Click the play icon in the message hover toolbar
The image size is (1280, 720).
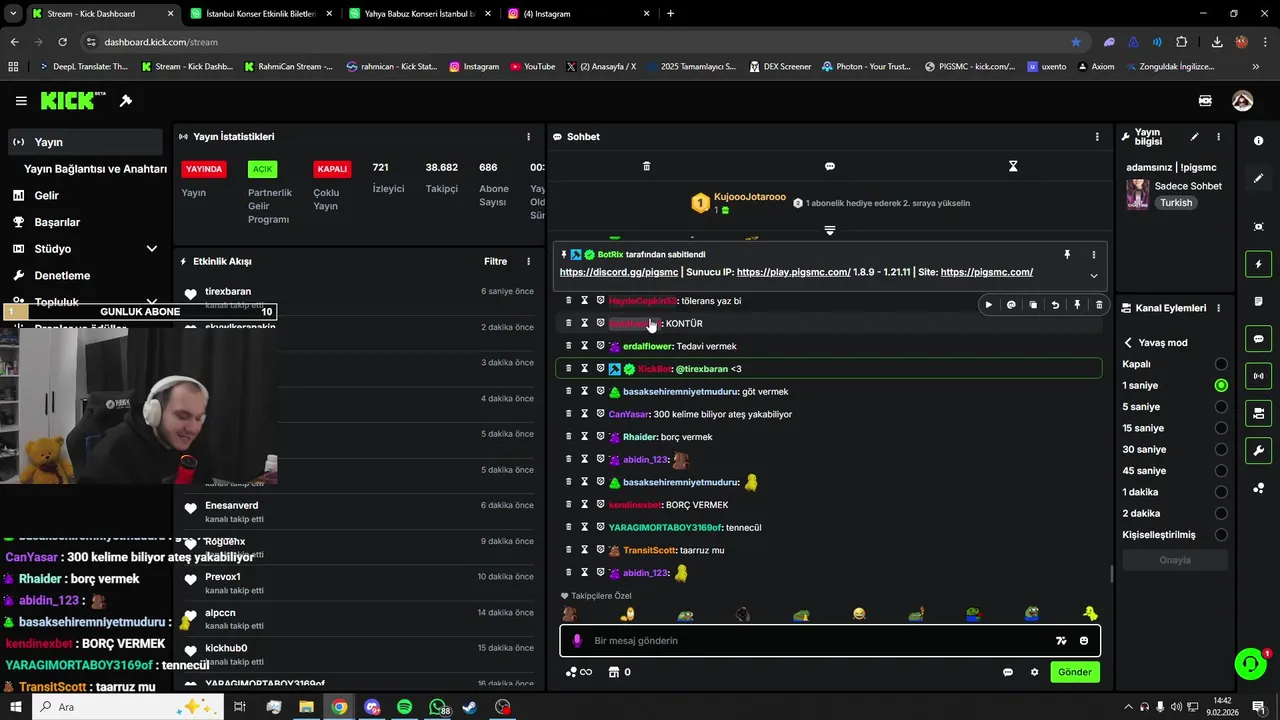click(989, 305)
